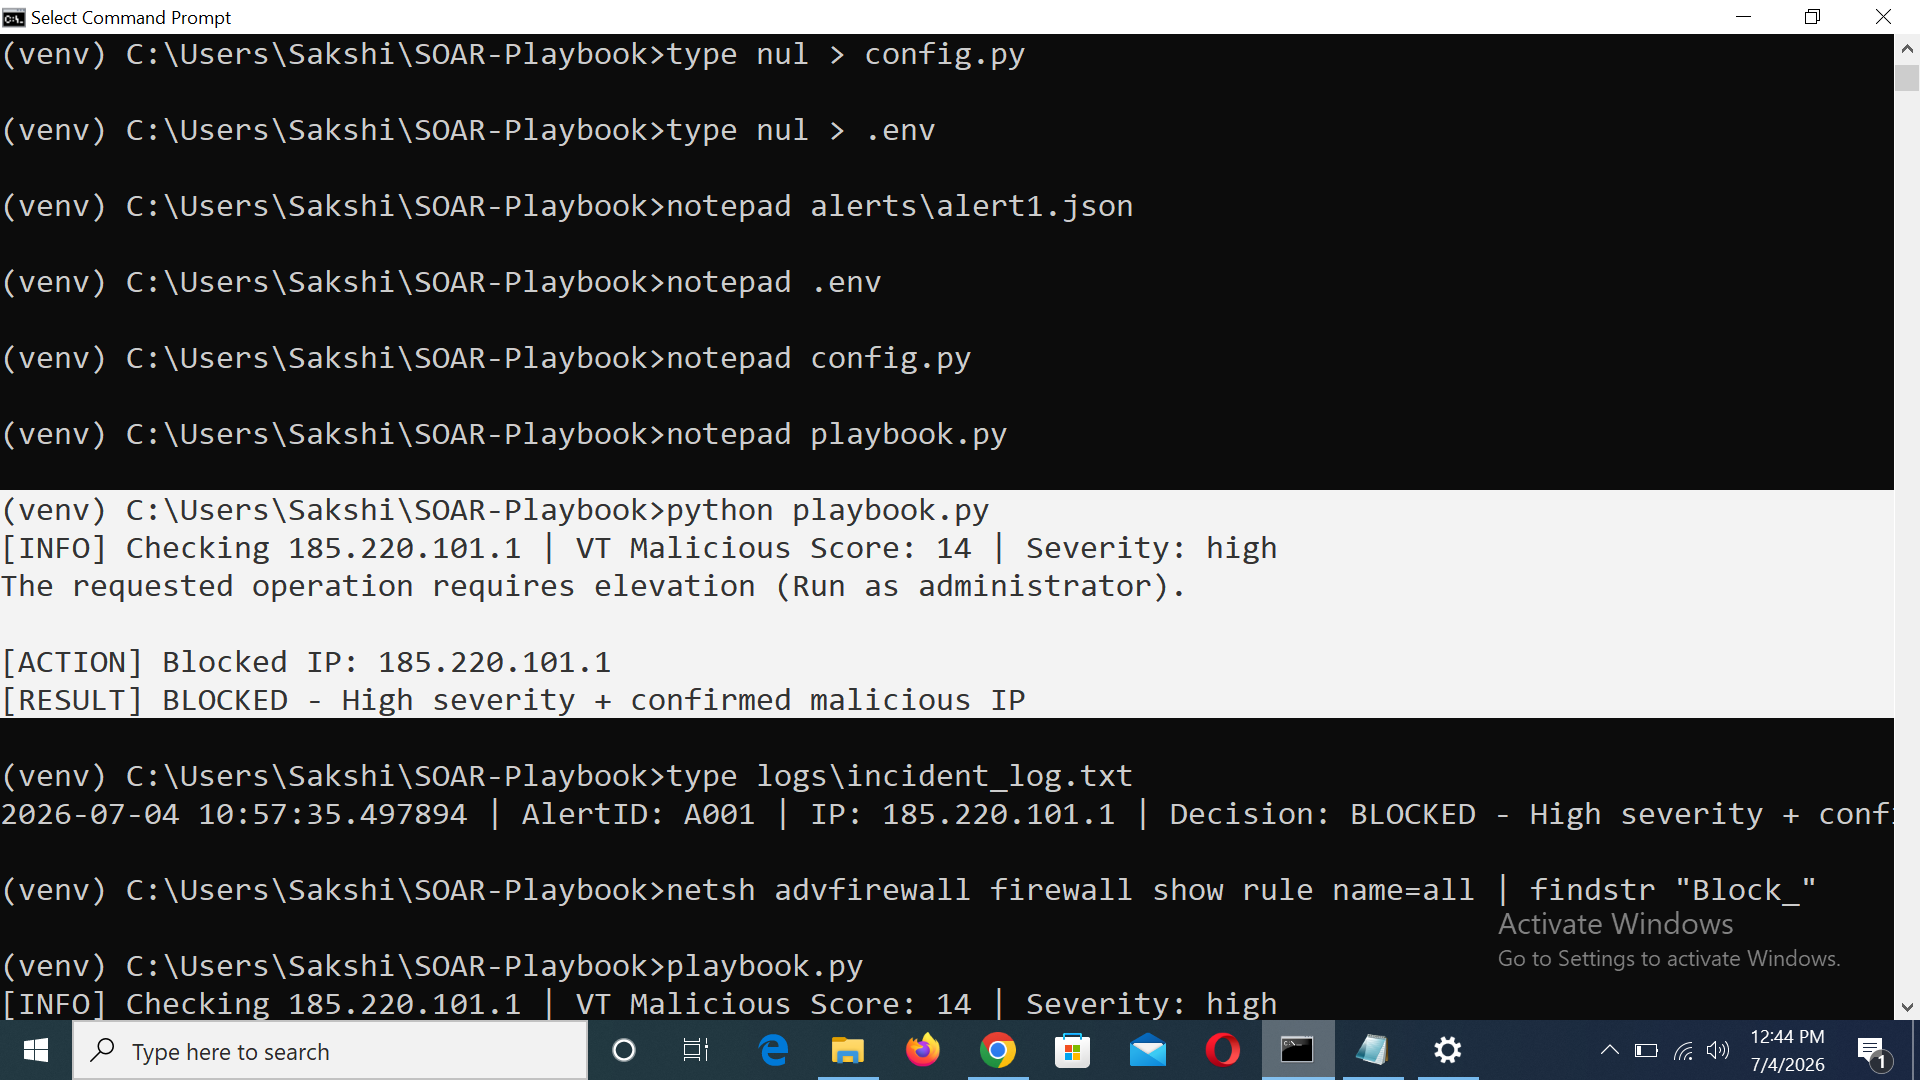Viewport: 1920px width, 1080px height.
Task: Open the Settings gear taskbar app
Action: (1448, 1050)
